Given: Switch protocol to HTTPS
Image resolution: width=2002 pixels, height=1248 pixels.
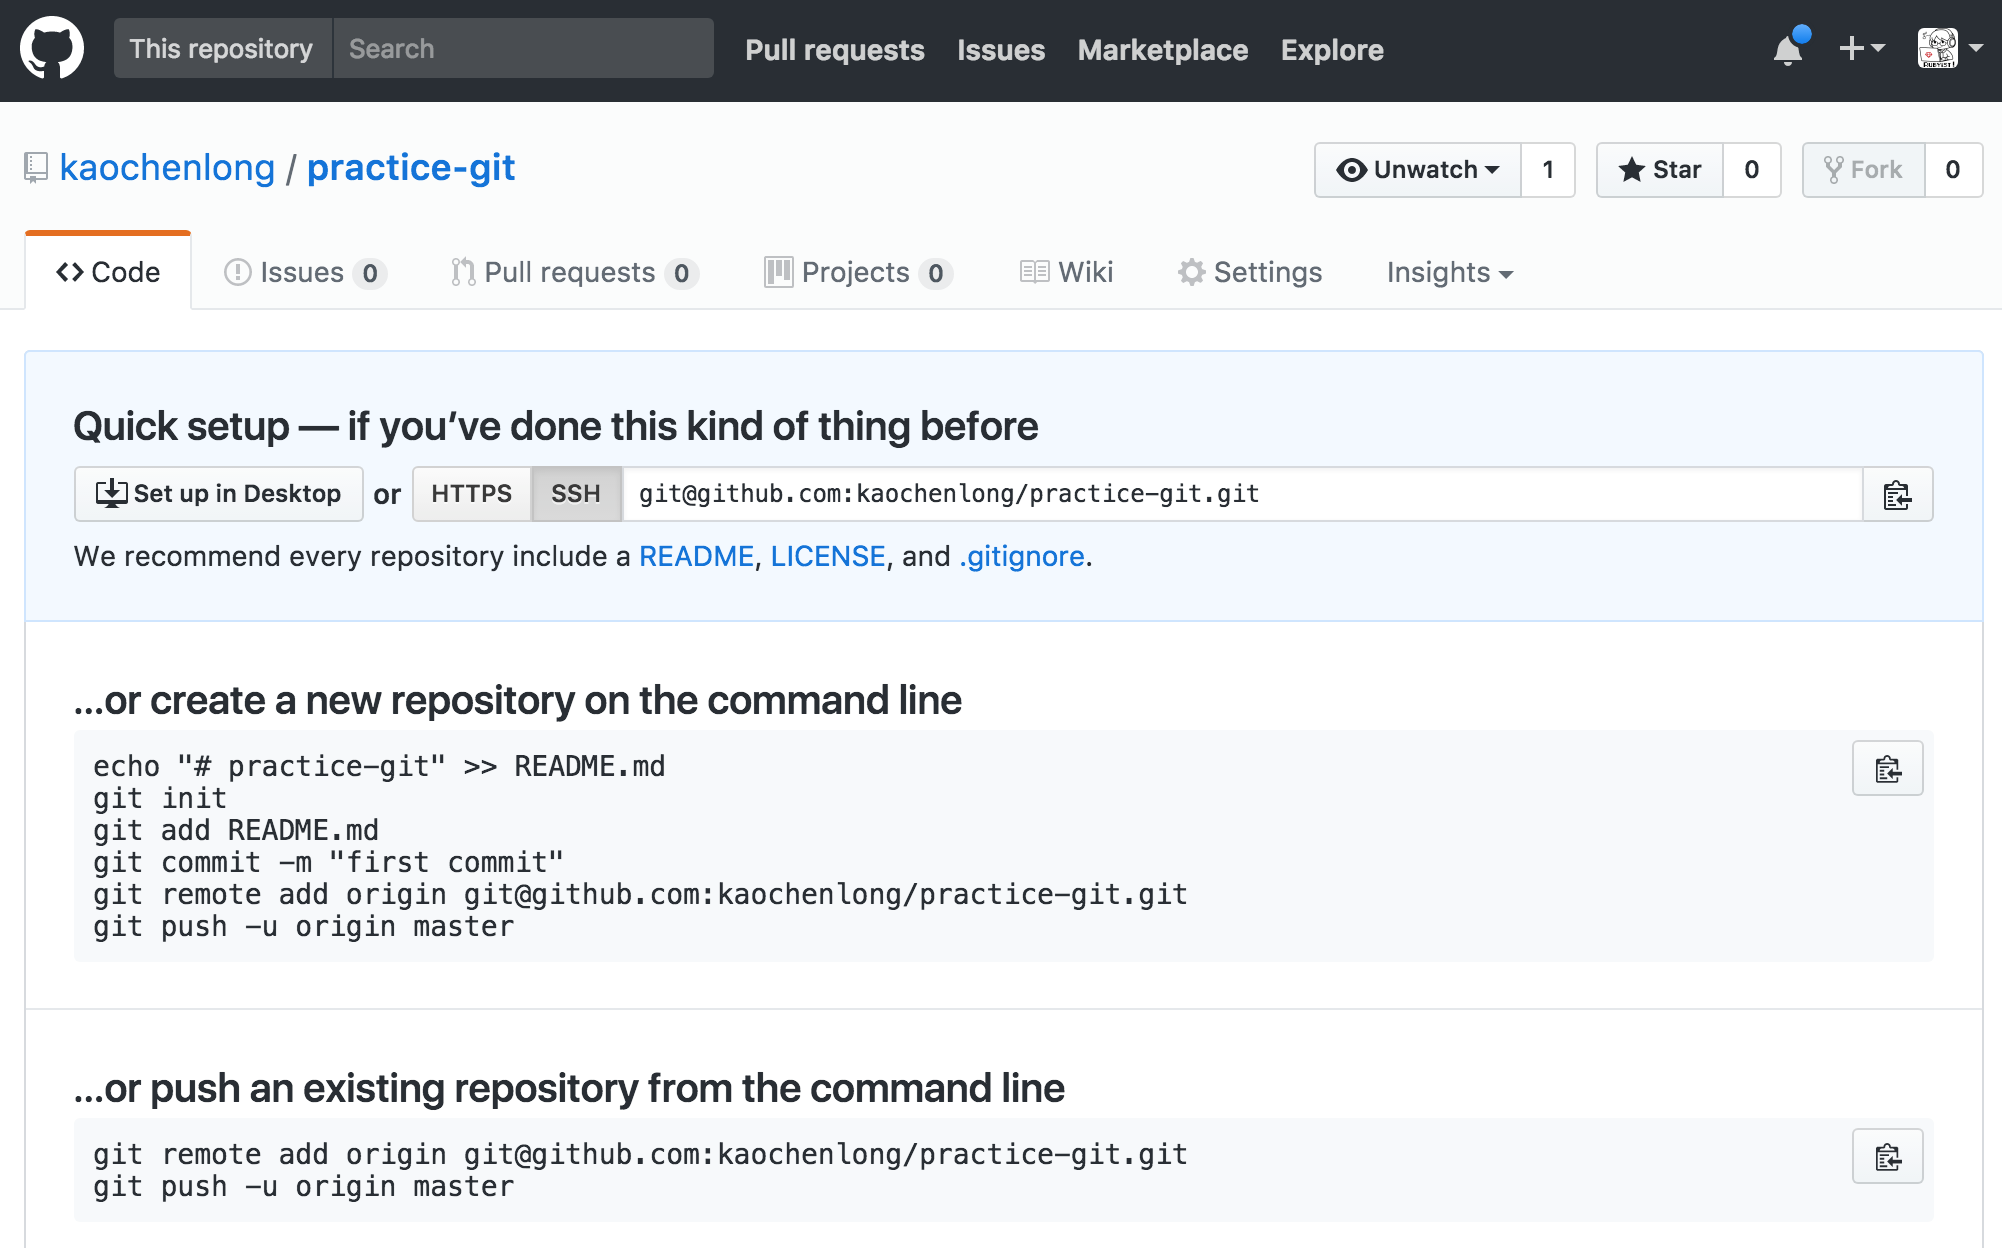Looking at the screenshot, I should click(471, 493).
